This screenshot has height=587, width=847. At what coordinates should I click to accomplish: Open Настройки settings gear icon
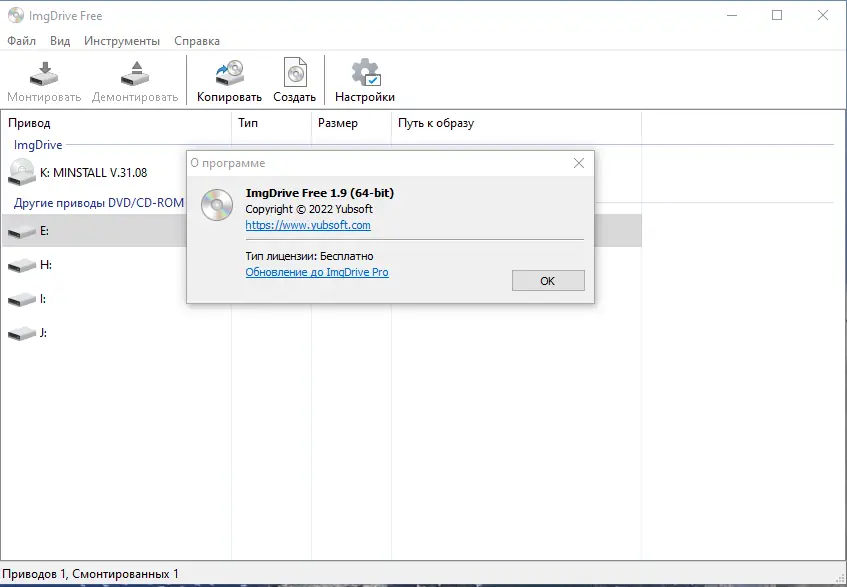pos(366,73)
